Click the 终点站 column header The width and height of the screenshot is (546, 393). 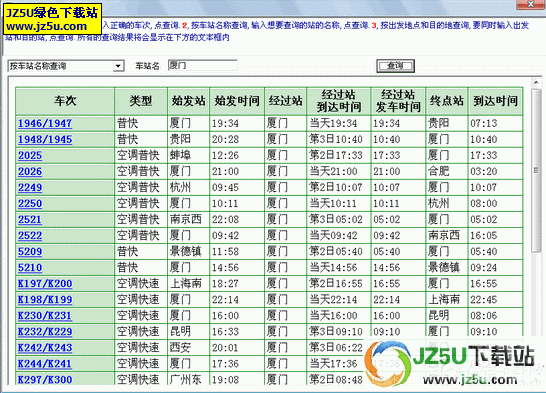tap(447, 101)
